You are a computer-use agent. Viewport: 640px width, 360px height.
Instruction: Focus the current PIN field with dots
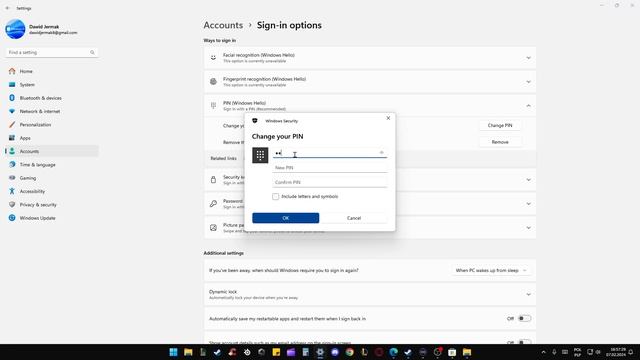point(329,153)
